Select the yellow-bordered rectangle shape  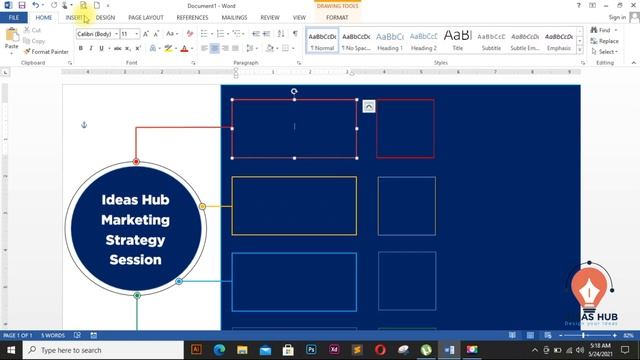[x=294, y=206]
